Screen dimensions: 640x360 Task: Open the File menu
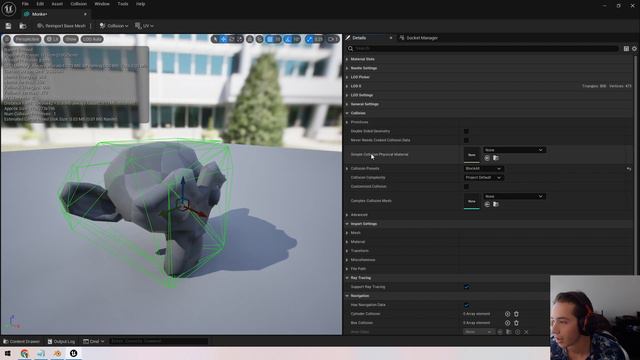[x=25, y=4]
